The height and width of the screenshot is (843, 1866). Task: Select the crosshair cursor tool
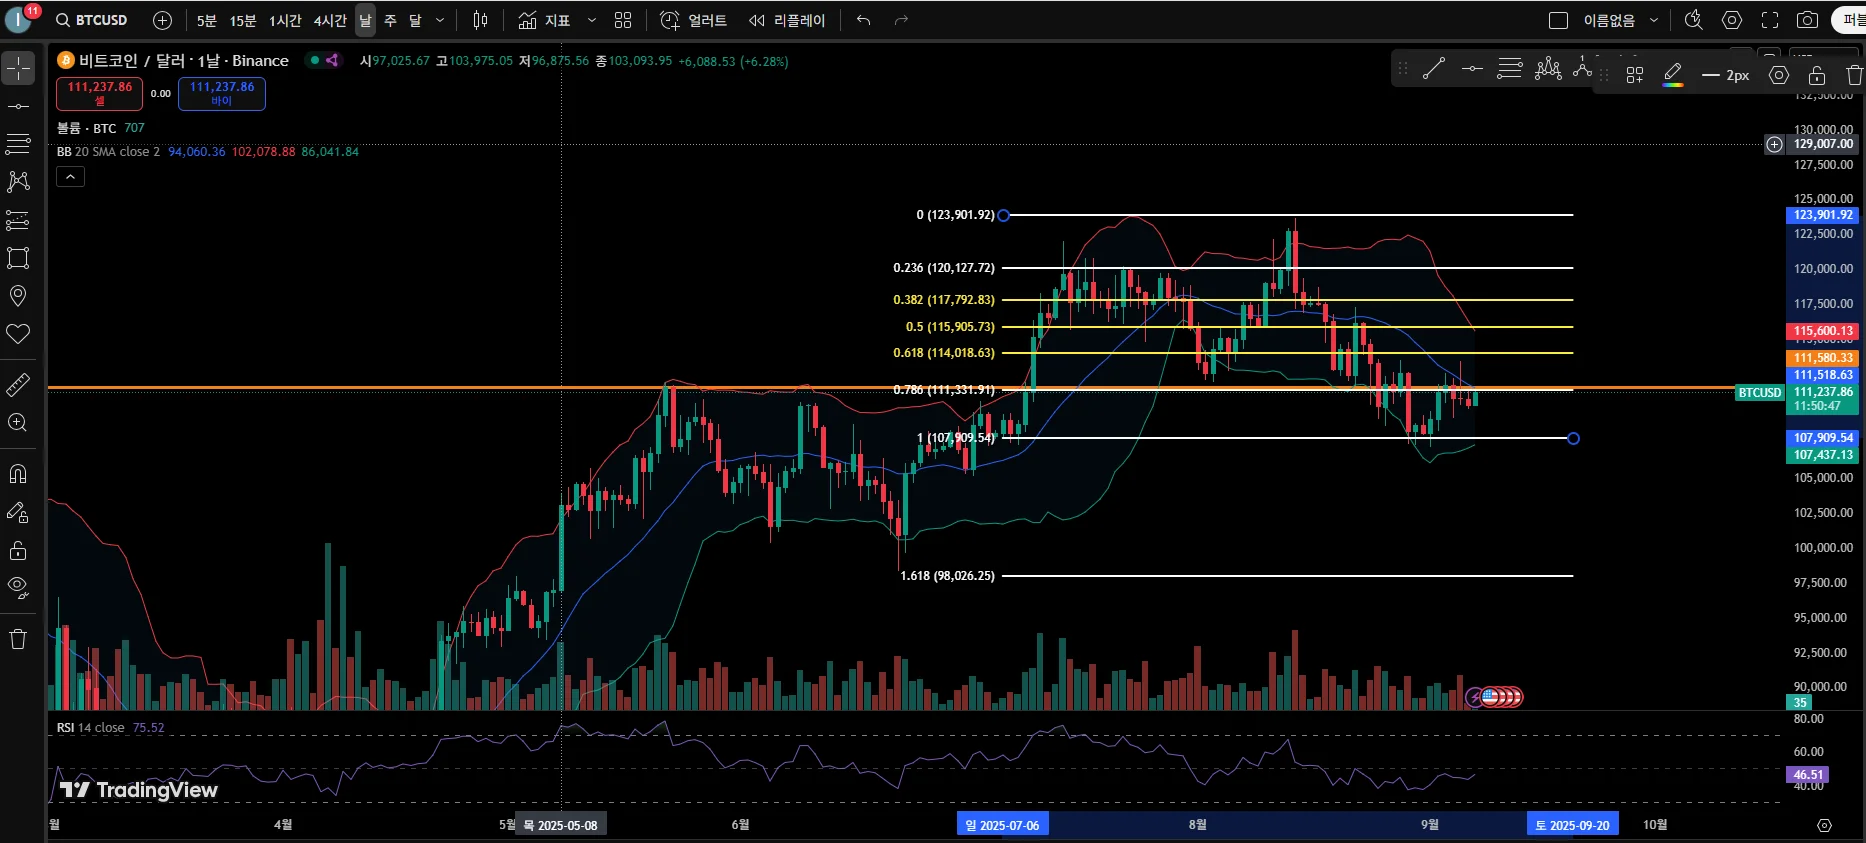(x=18, y=68)
